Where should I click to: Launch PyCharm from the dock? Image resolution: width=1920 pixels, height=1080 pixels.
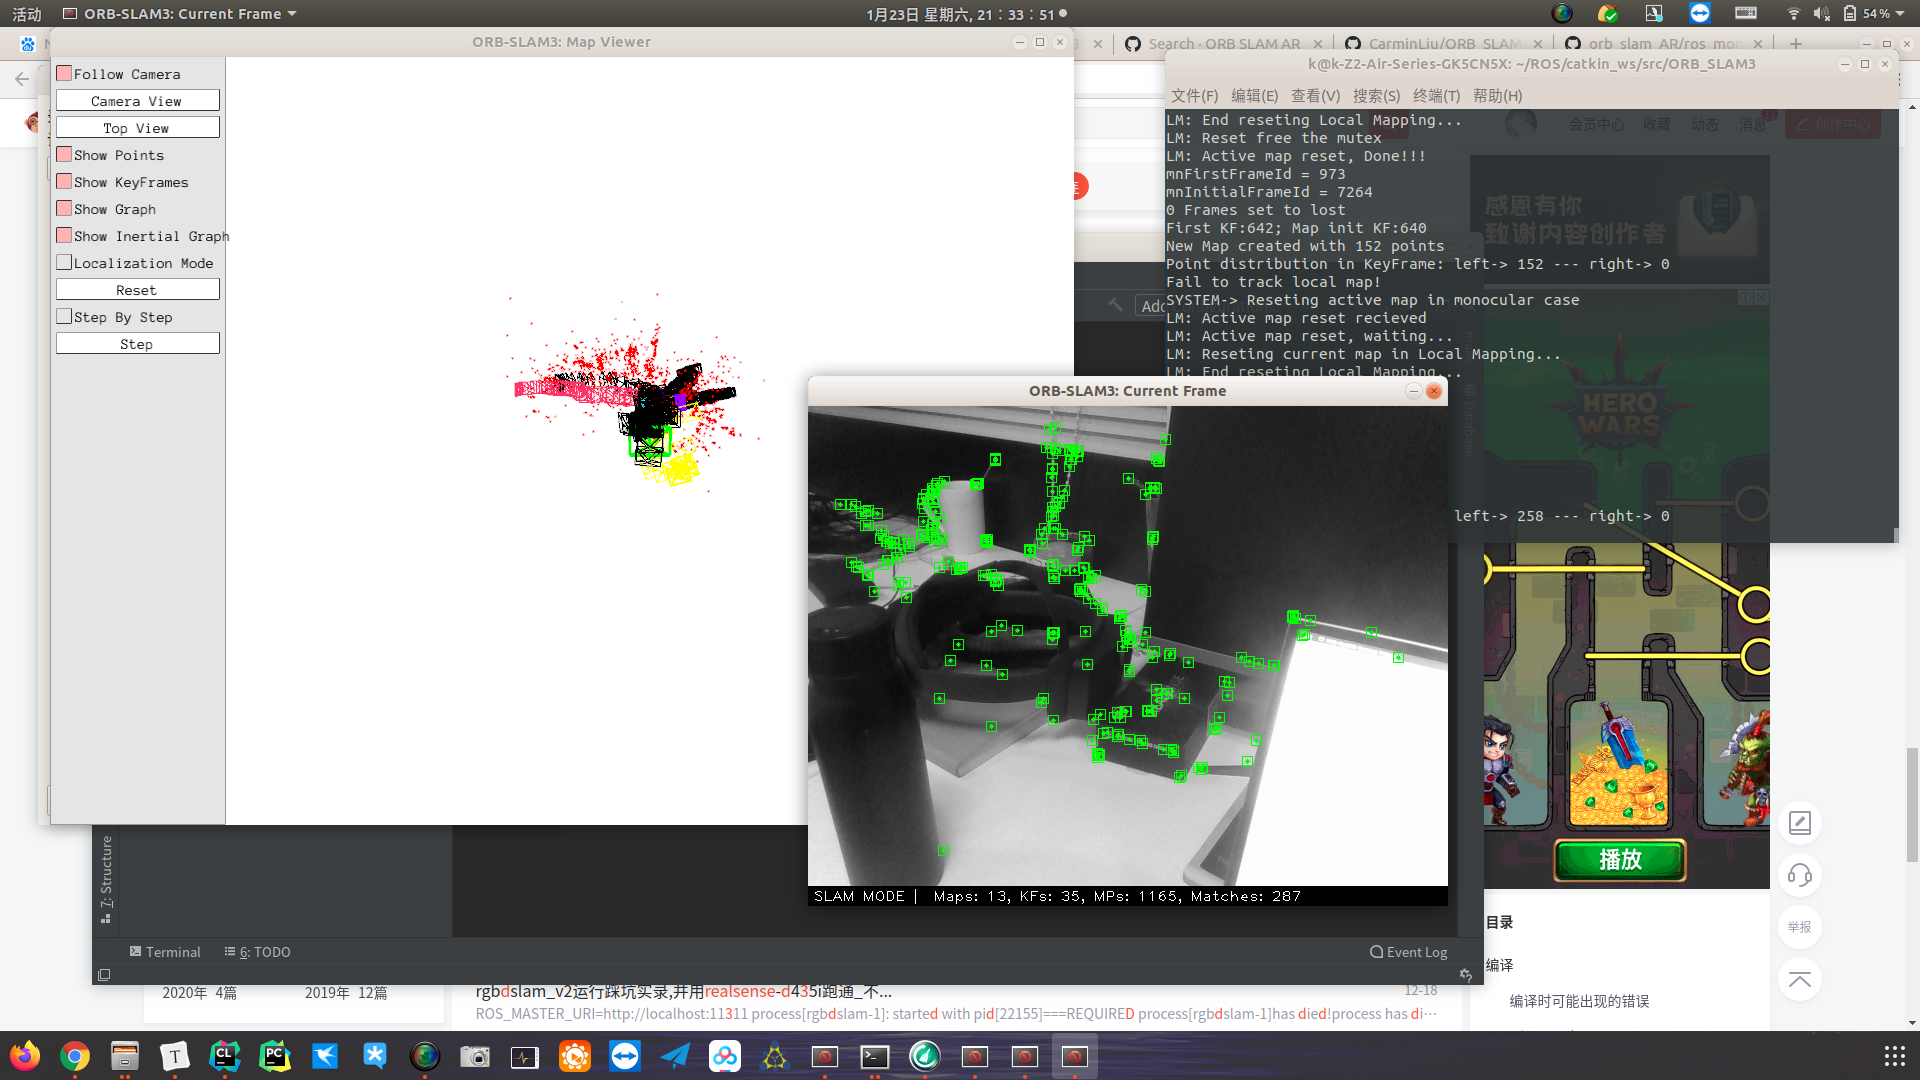pos(275,1056)
